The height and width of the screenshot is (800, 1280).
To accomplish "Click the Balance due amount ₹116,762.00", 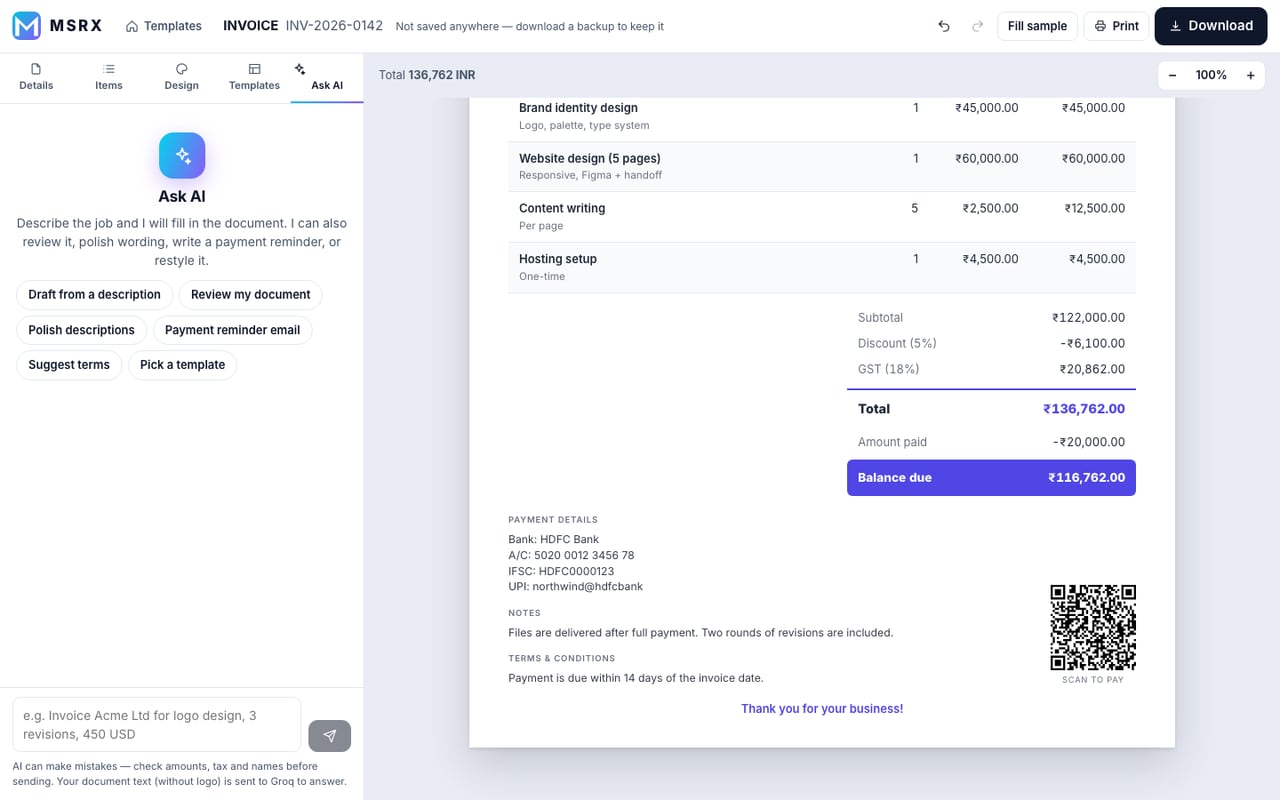I will tap(1086, 478).
